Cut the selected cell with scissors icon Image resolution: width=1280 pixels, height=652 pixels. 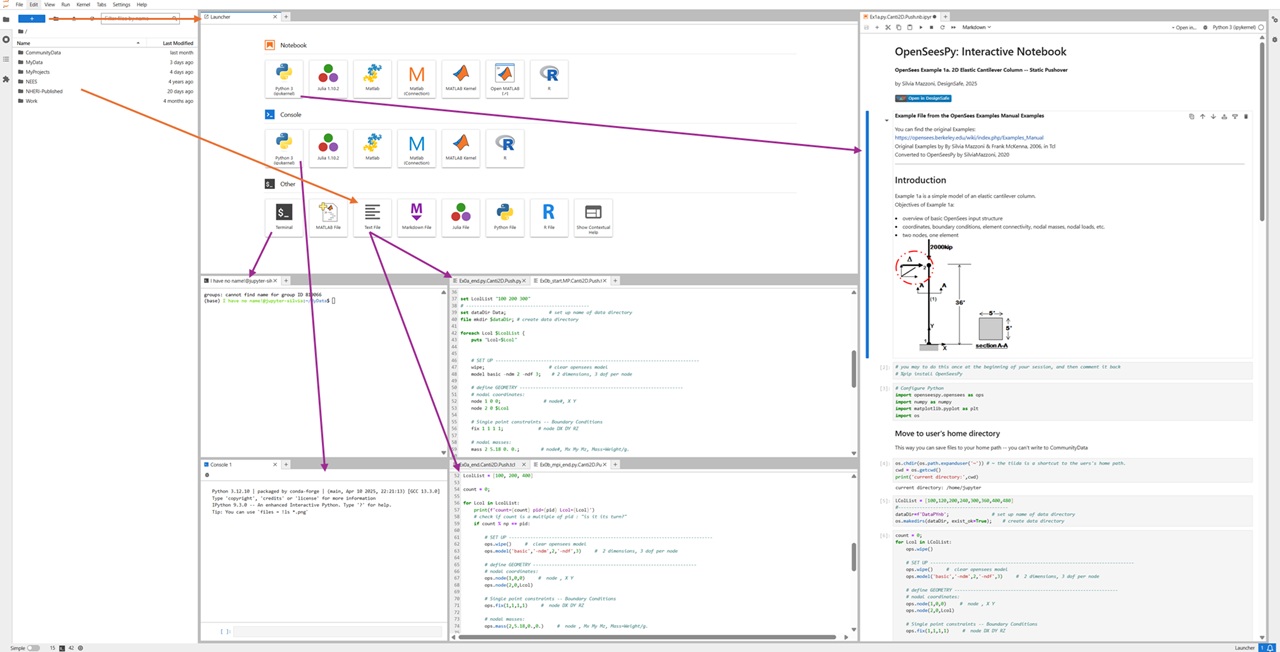(x=890, y=27)
